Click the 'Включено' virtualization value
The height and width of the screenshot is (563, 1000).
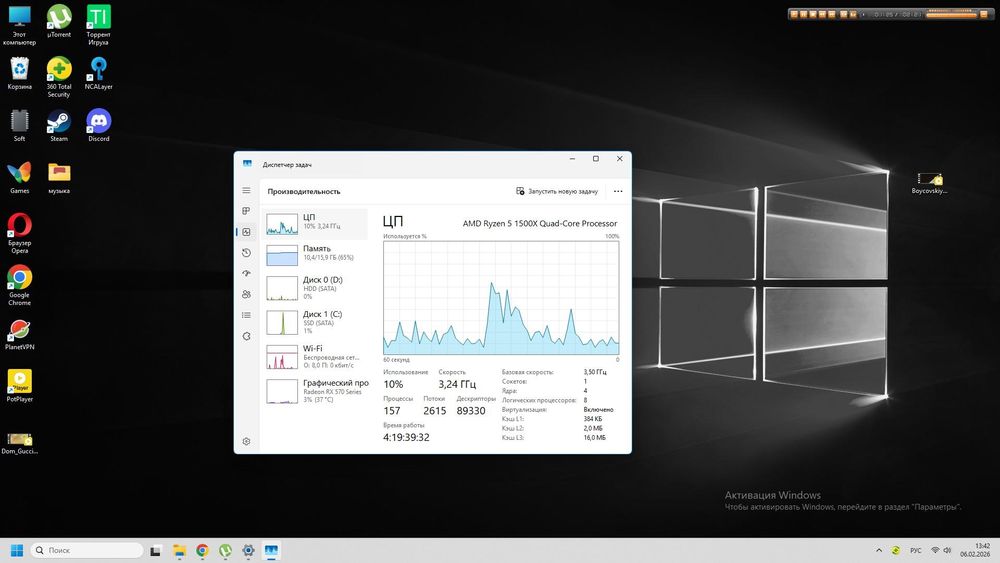pos(598,410)
